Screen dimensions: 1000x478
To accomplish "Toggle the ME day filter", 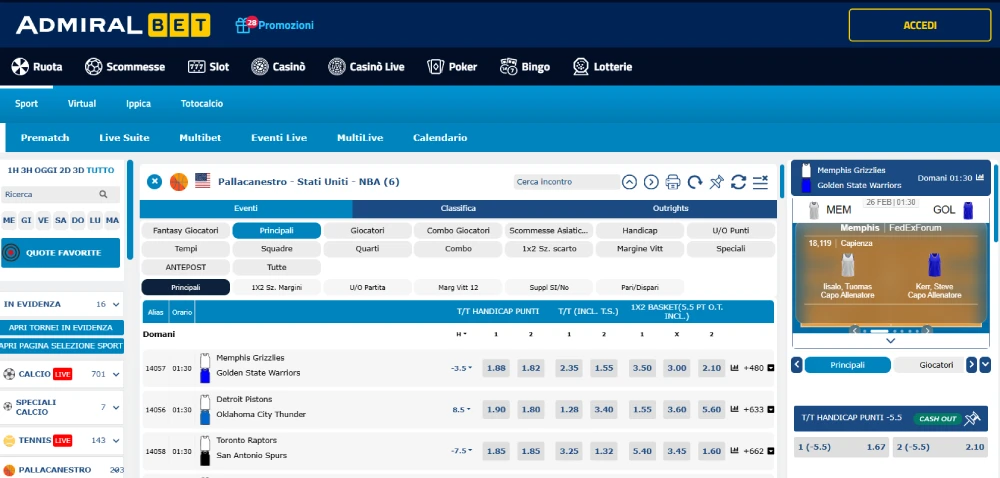I will point(9,220).
